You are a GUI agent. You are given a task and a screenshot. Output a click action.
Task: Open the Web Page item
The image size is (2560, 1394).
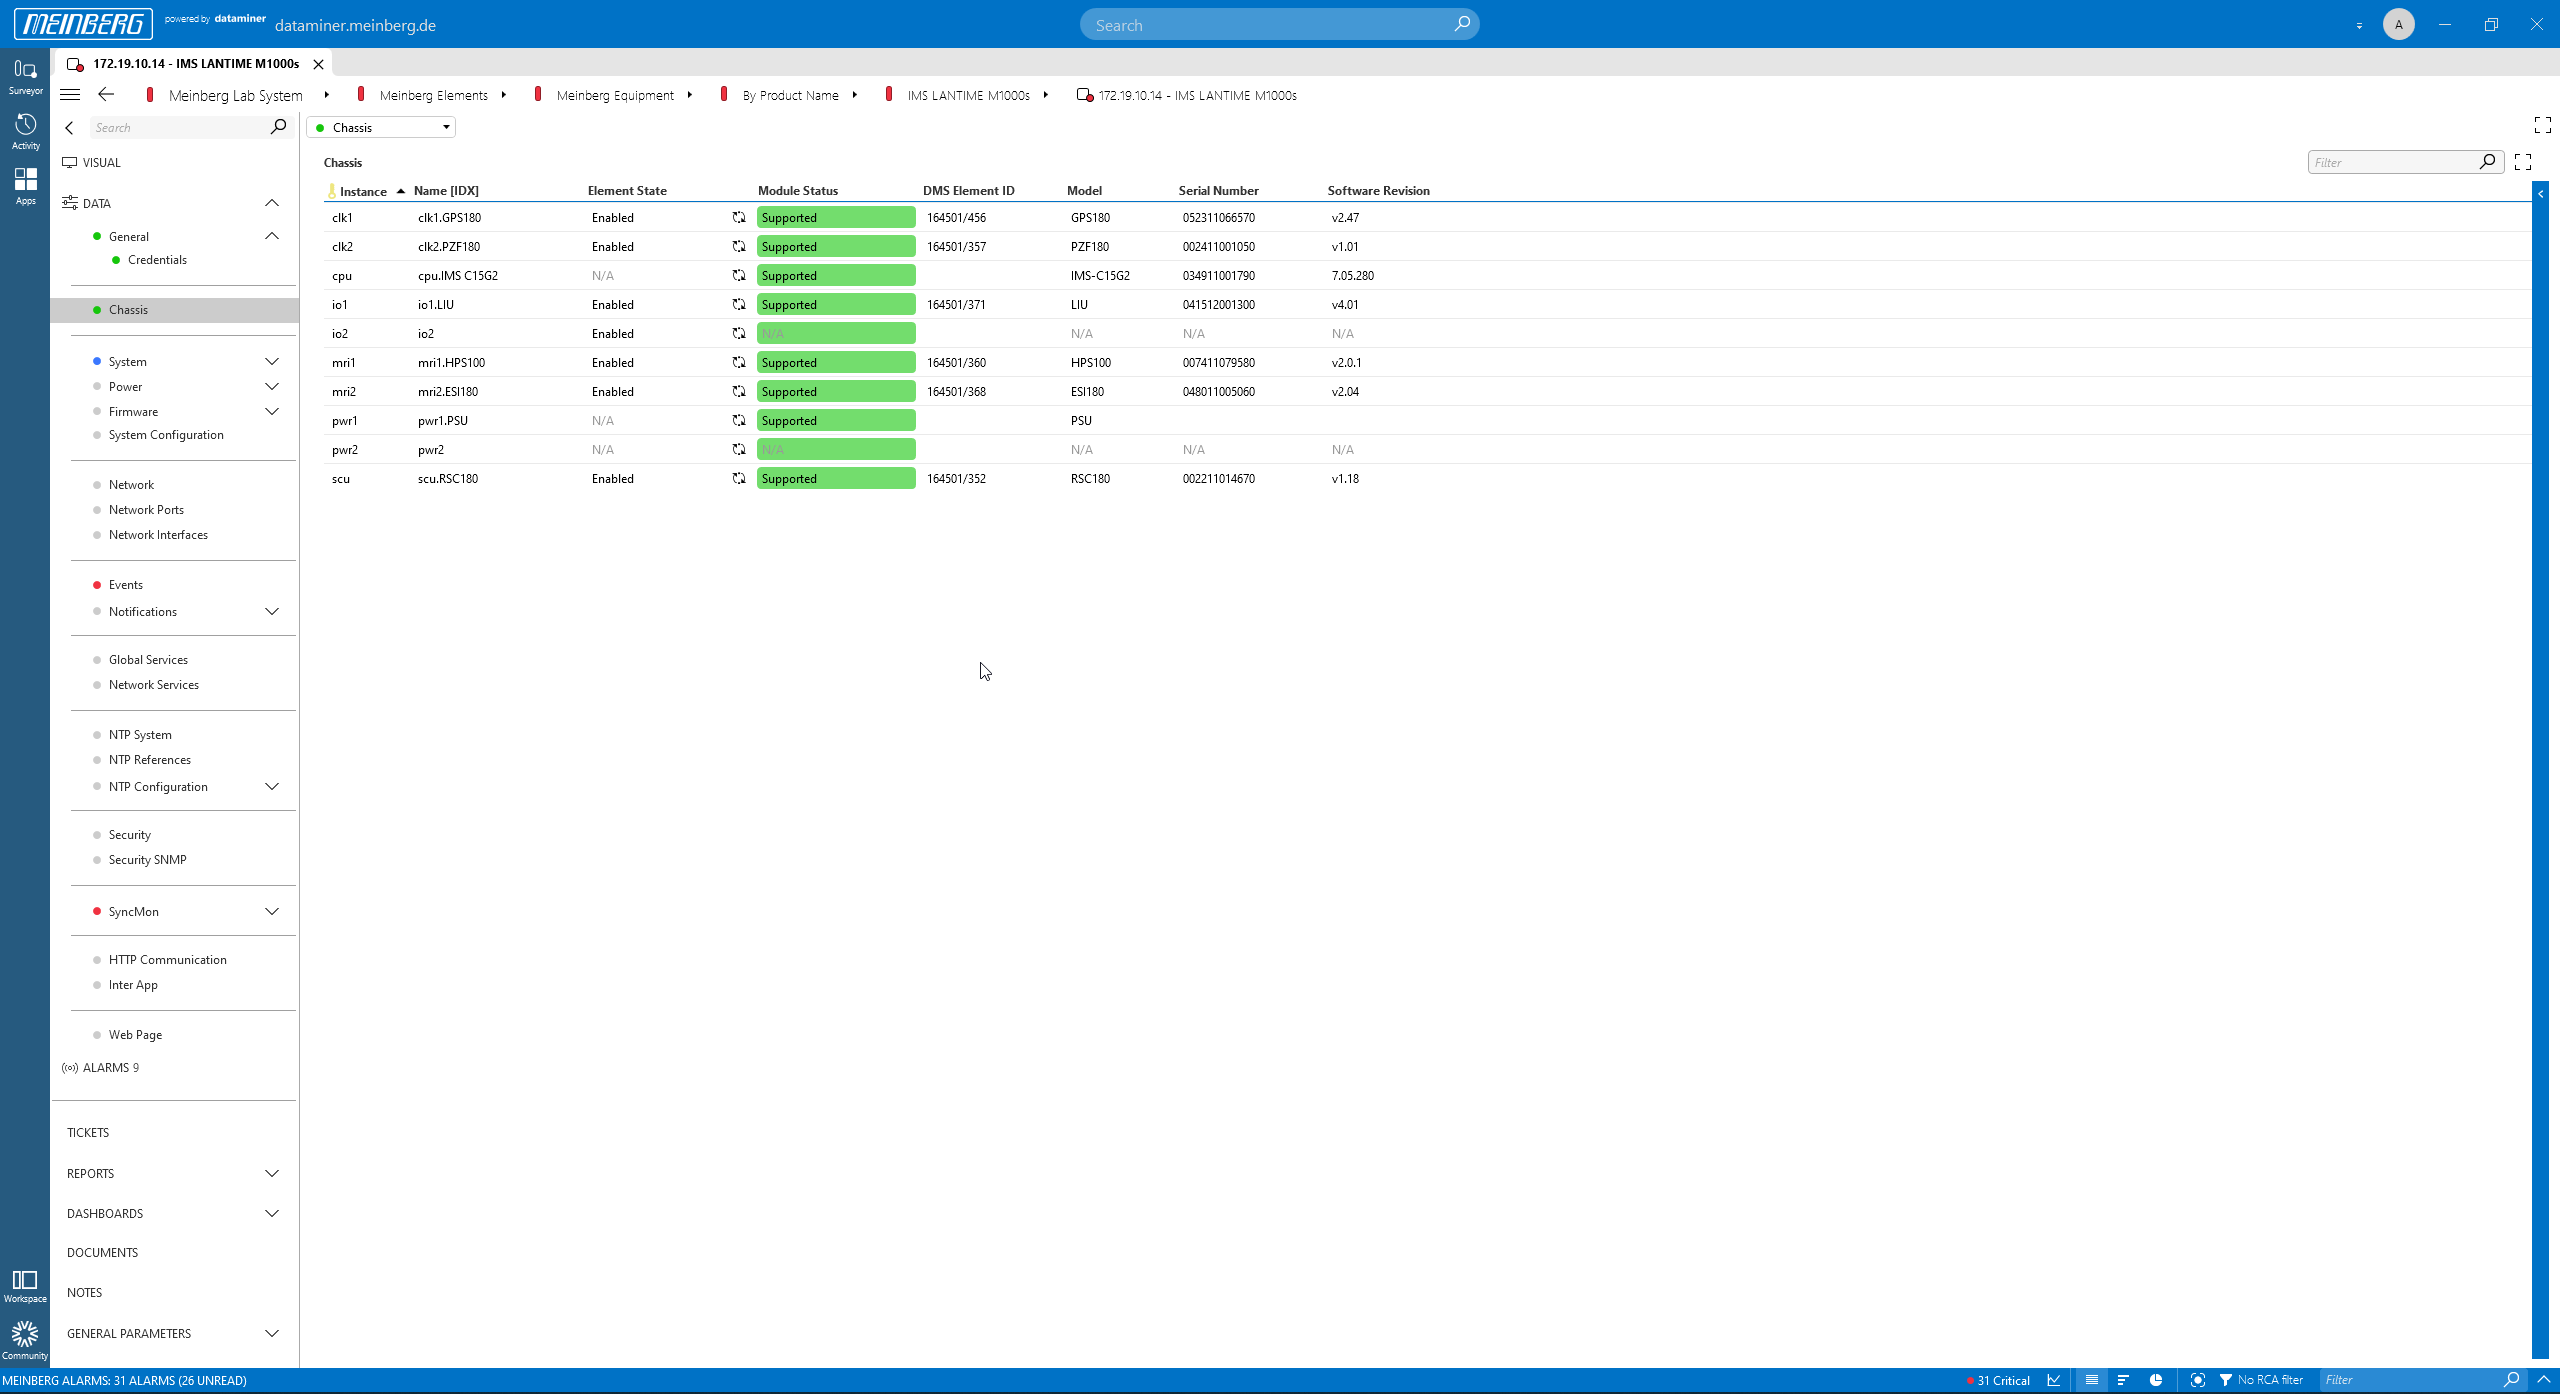[135, 1034]
